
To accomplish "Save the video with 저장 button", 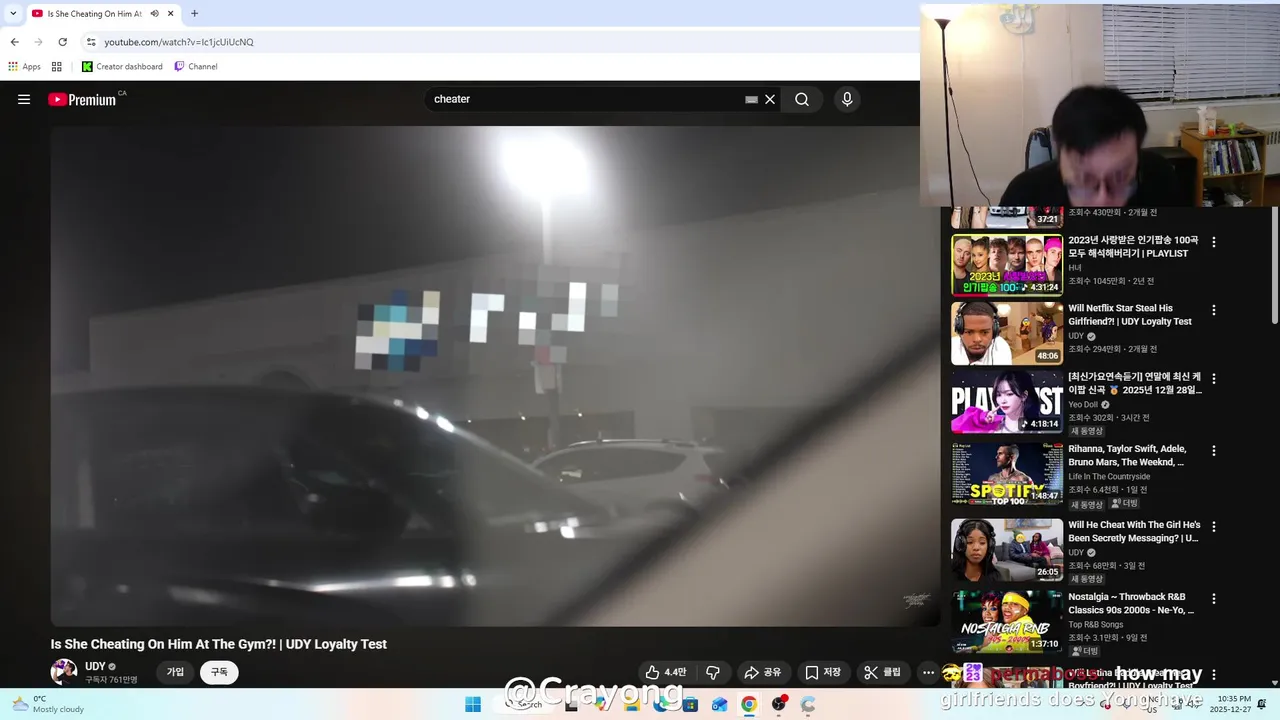I will [823, 672].
